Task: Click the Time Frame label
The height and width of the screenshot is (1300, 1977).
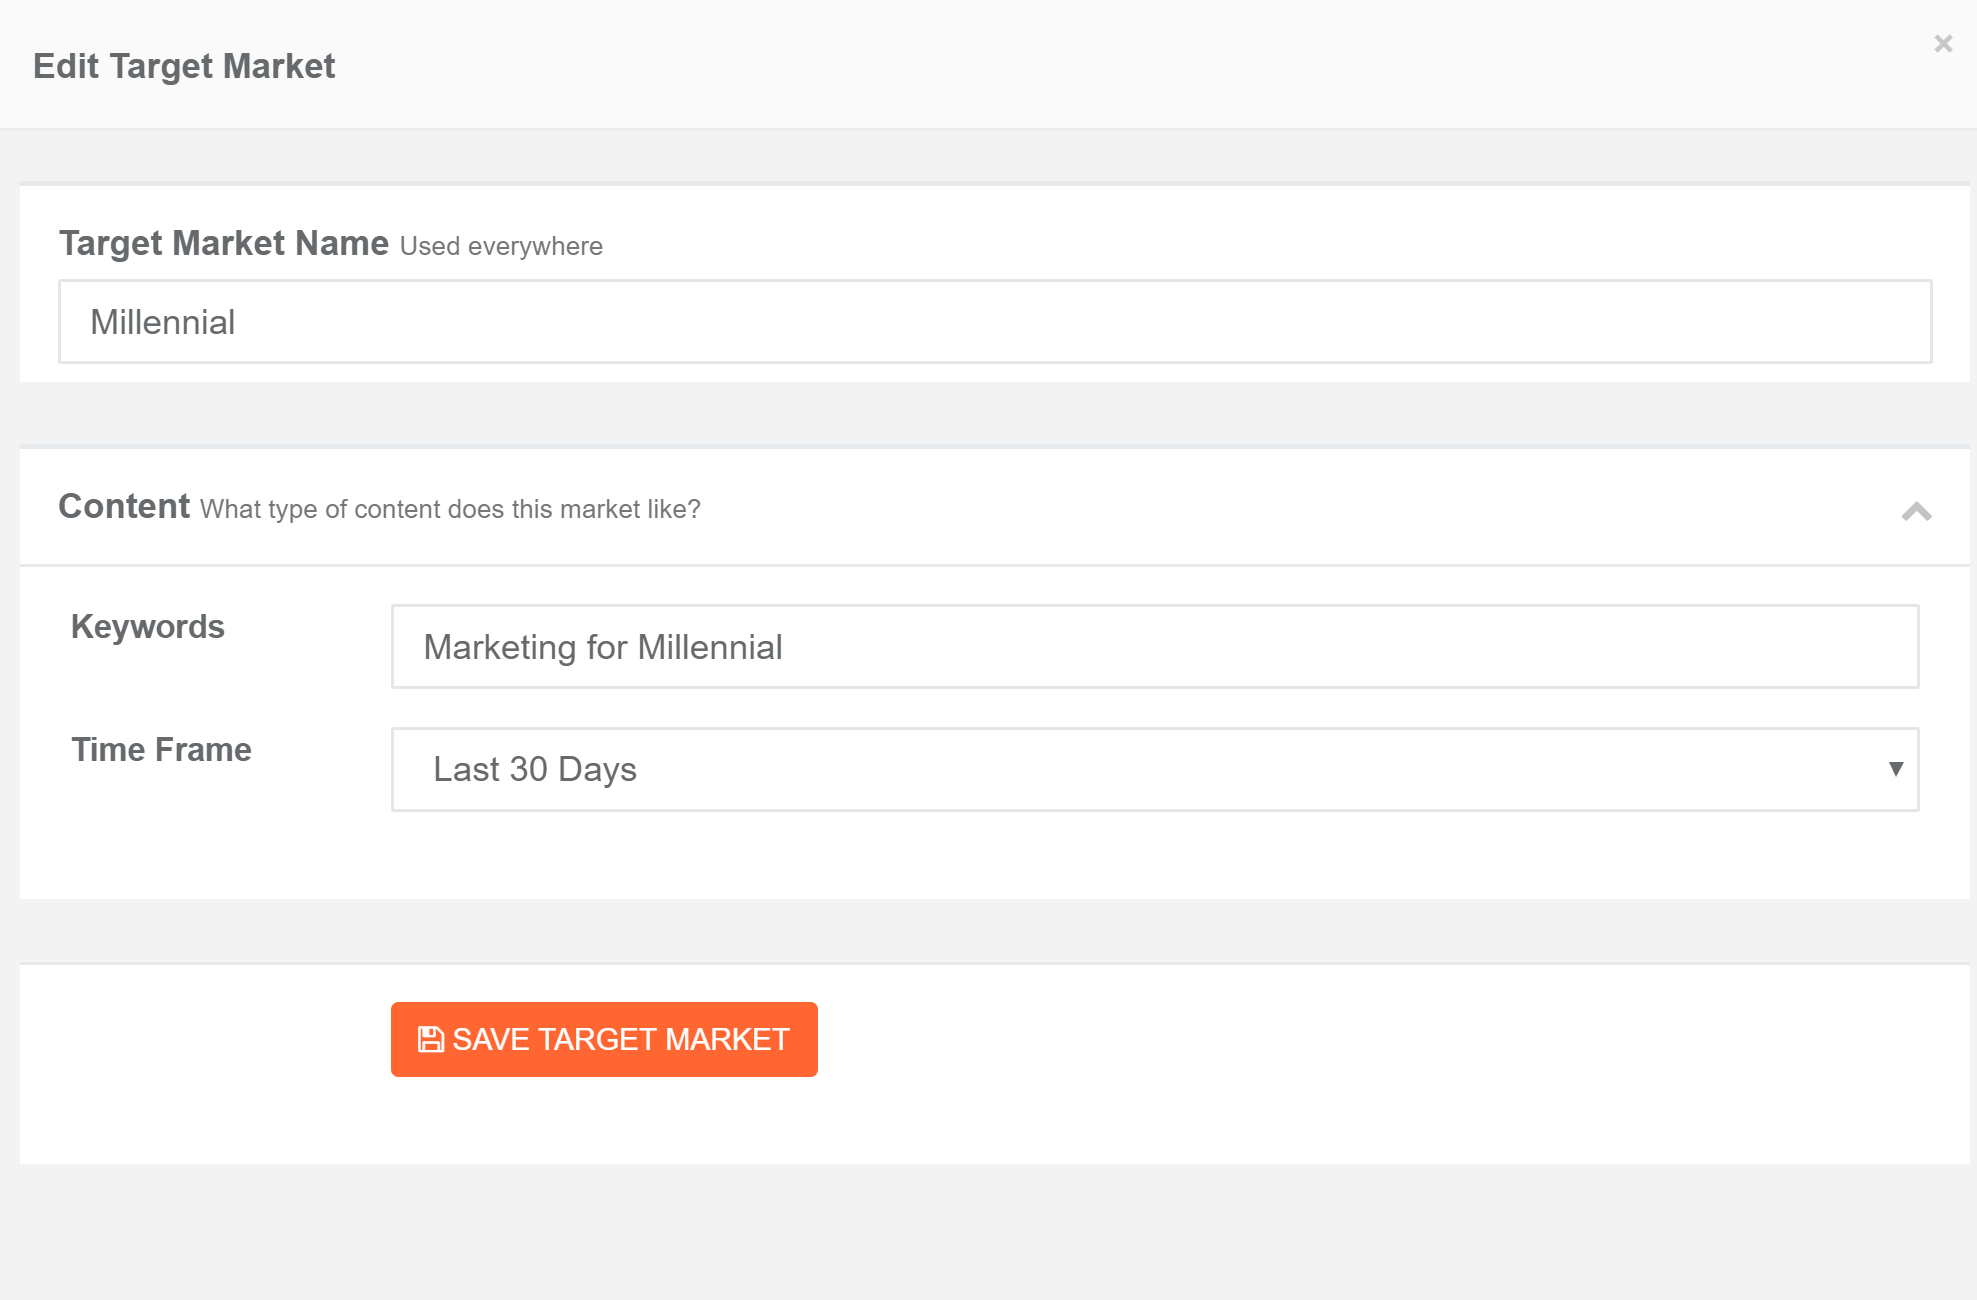Action: point(161,750)
